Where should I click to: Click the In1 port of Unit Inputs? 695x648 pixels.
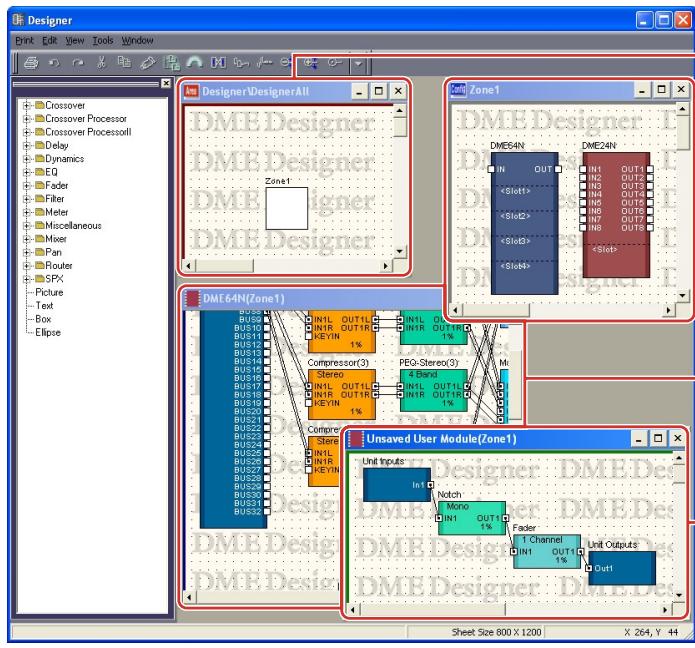(430, 485)
